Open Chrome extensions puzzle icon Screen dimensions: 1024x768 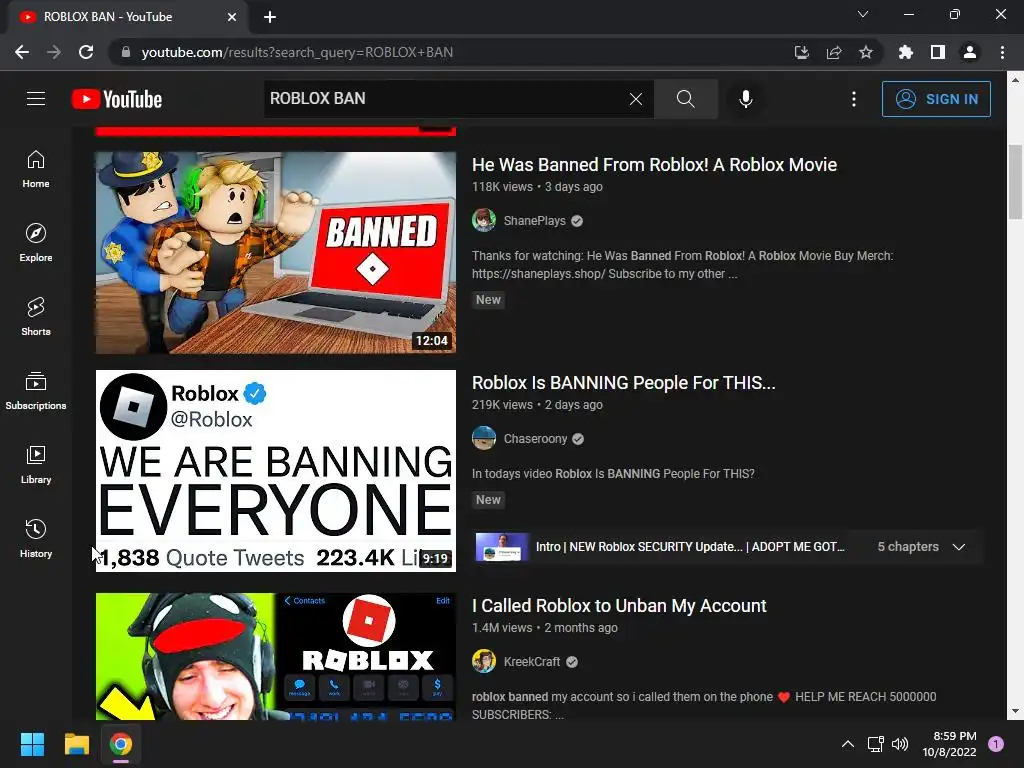[906, 52]
